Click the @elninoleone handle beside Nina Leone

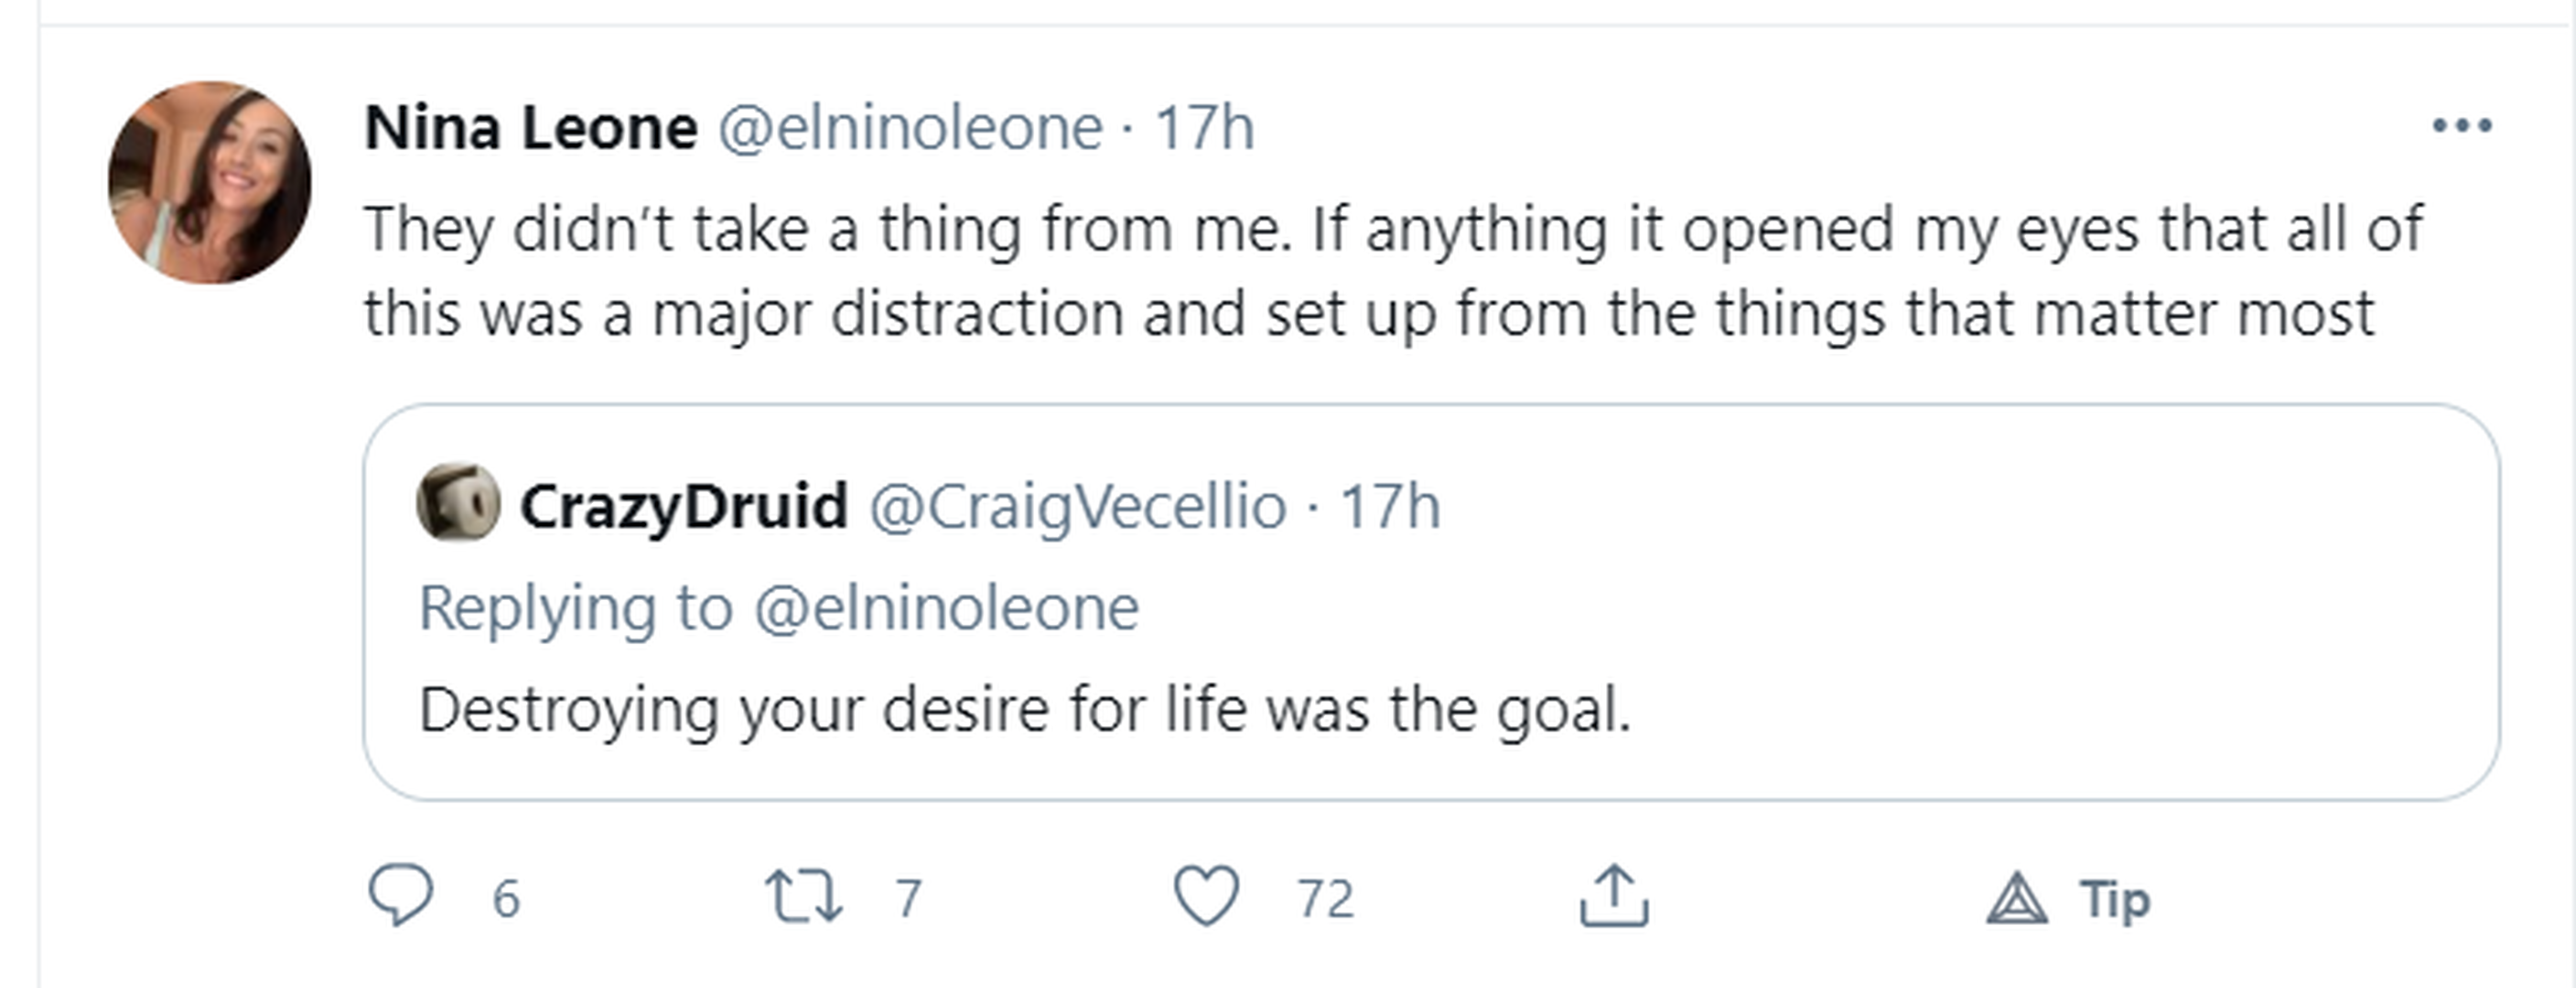(910, 128)
